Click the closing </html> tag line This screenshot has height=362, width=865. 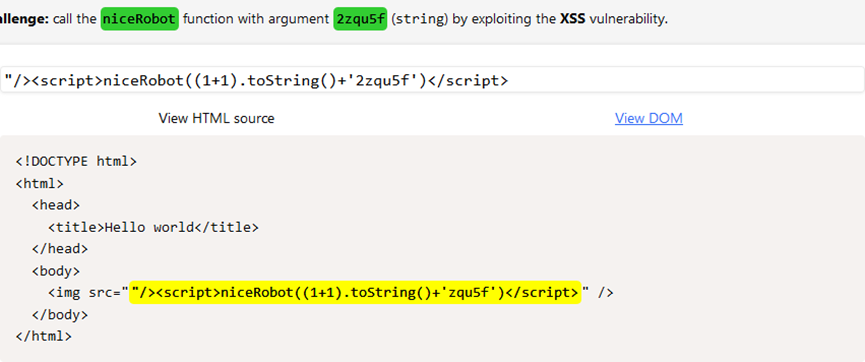pyautogui.click(x=44, y=336)
